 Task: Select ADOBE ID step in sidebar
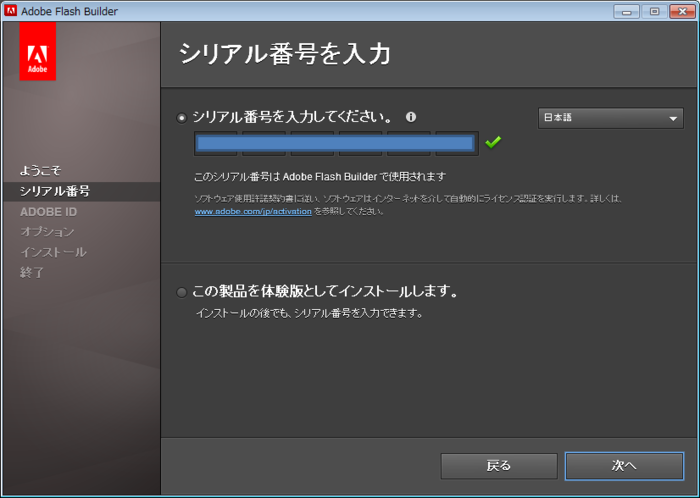pyautogui.click(x=48, y=212)
